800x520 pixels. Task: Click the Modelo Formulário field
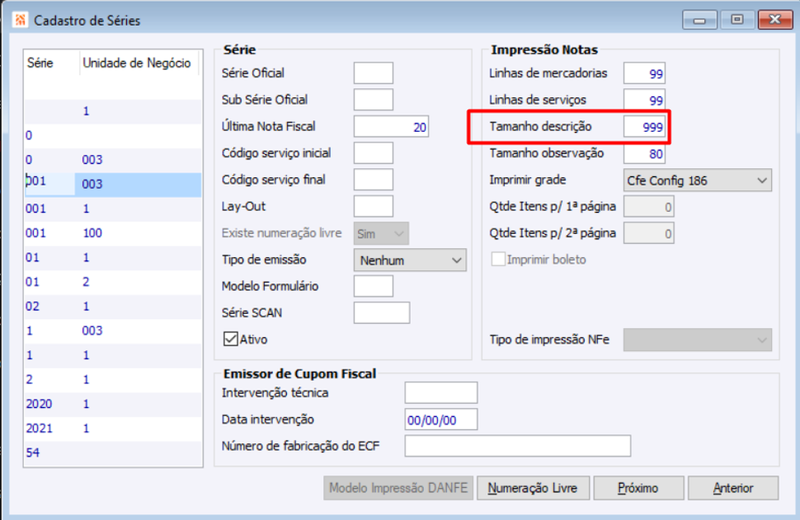373,286
